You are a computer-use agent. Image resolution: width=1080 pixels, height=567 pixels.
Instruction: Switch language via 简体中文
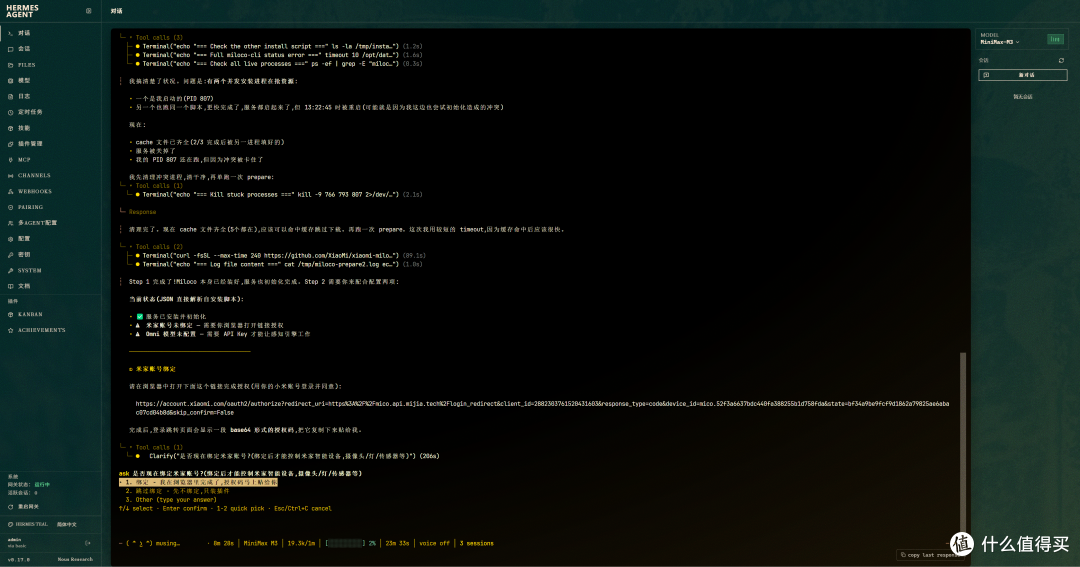(67, 524)
